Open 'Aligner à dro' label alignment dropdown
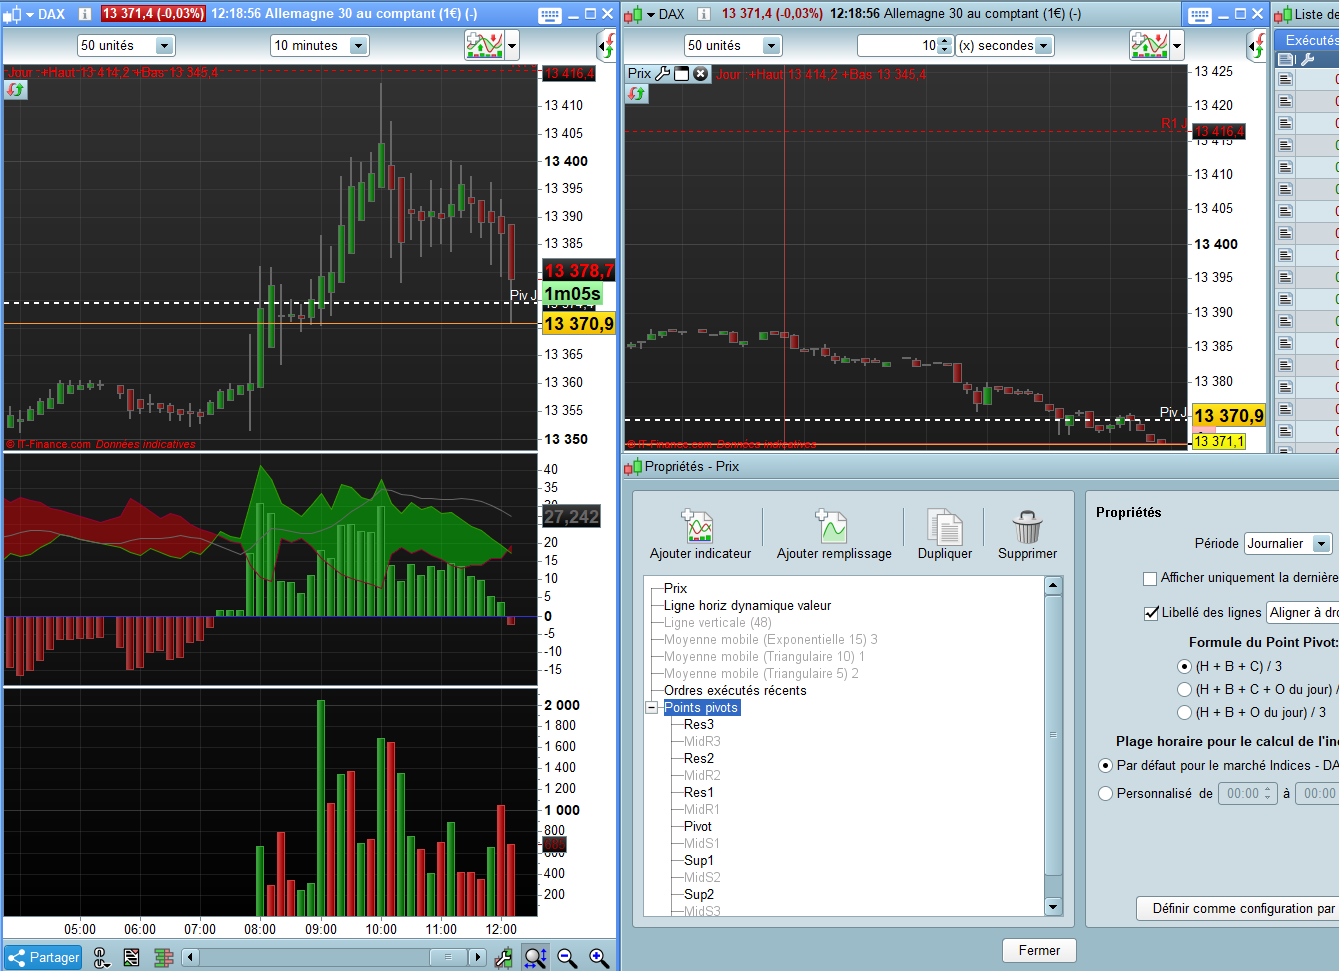 pos(1302,613)
